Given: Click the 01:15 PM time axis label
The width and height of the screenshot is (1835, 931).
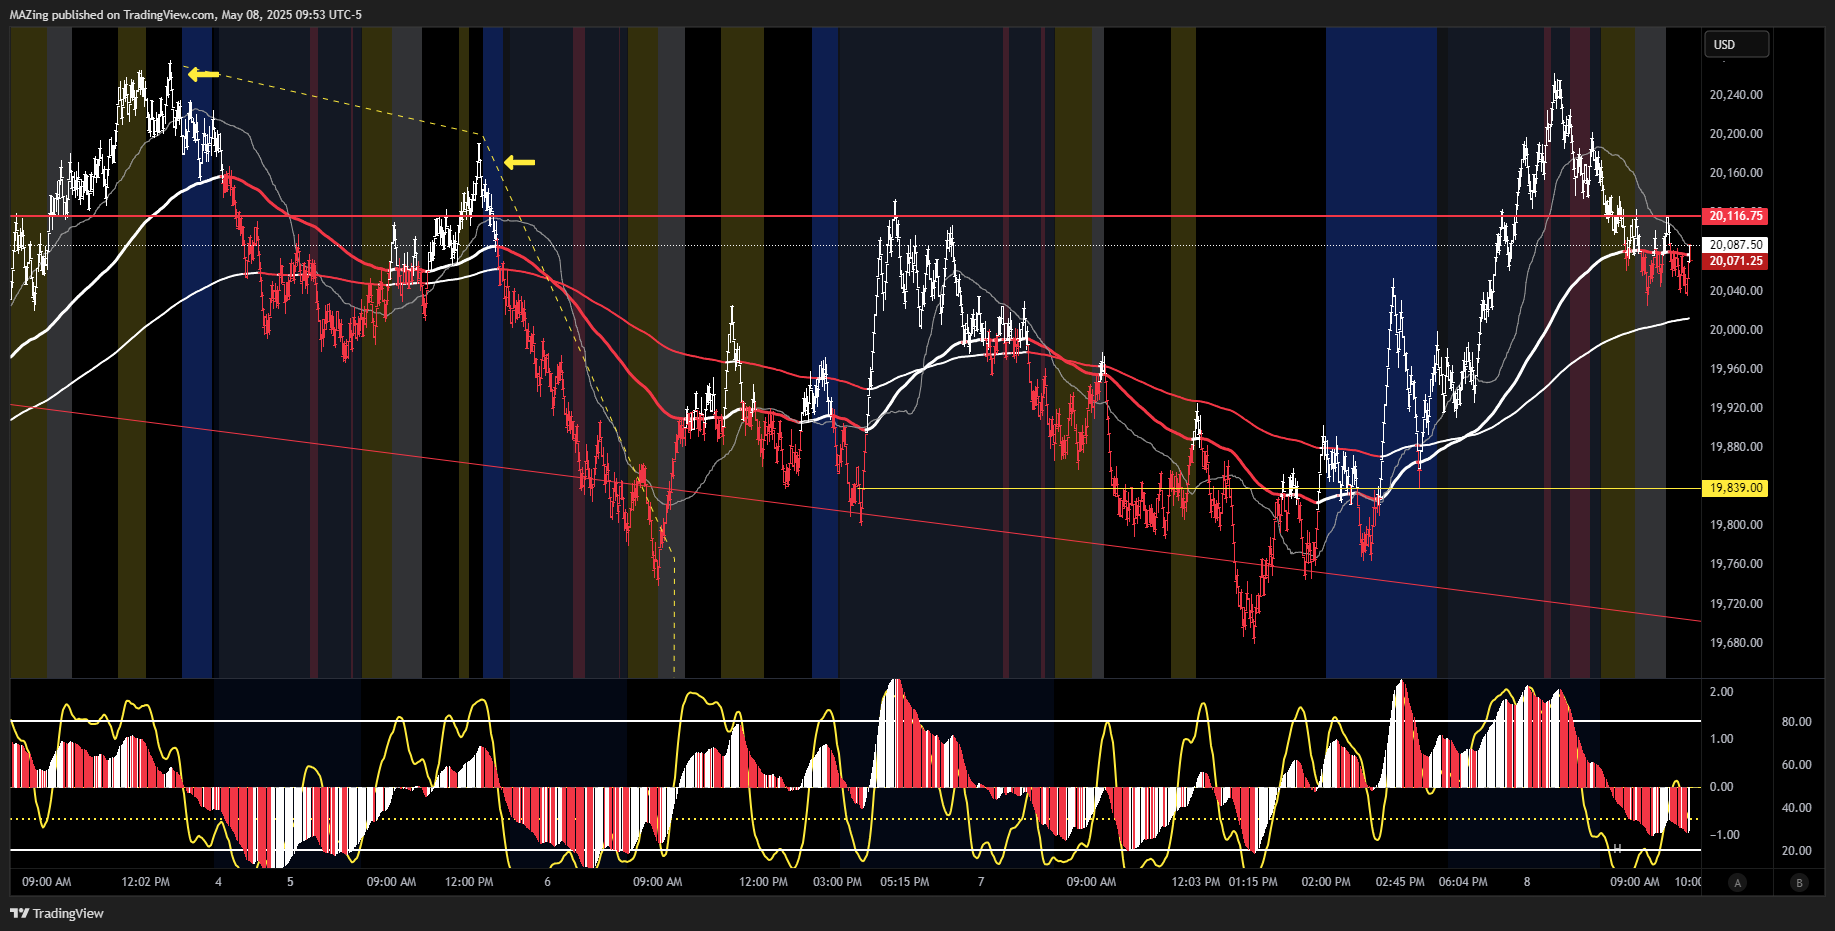Looking at the screenshot, I should coord(1253,882).
